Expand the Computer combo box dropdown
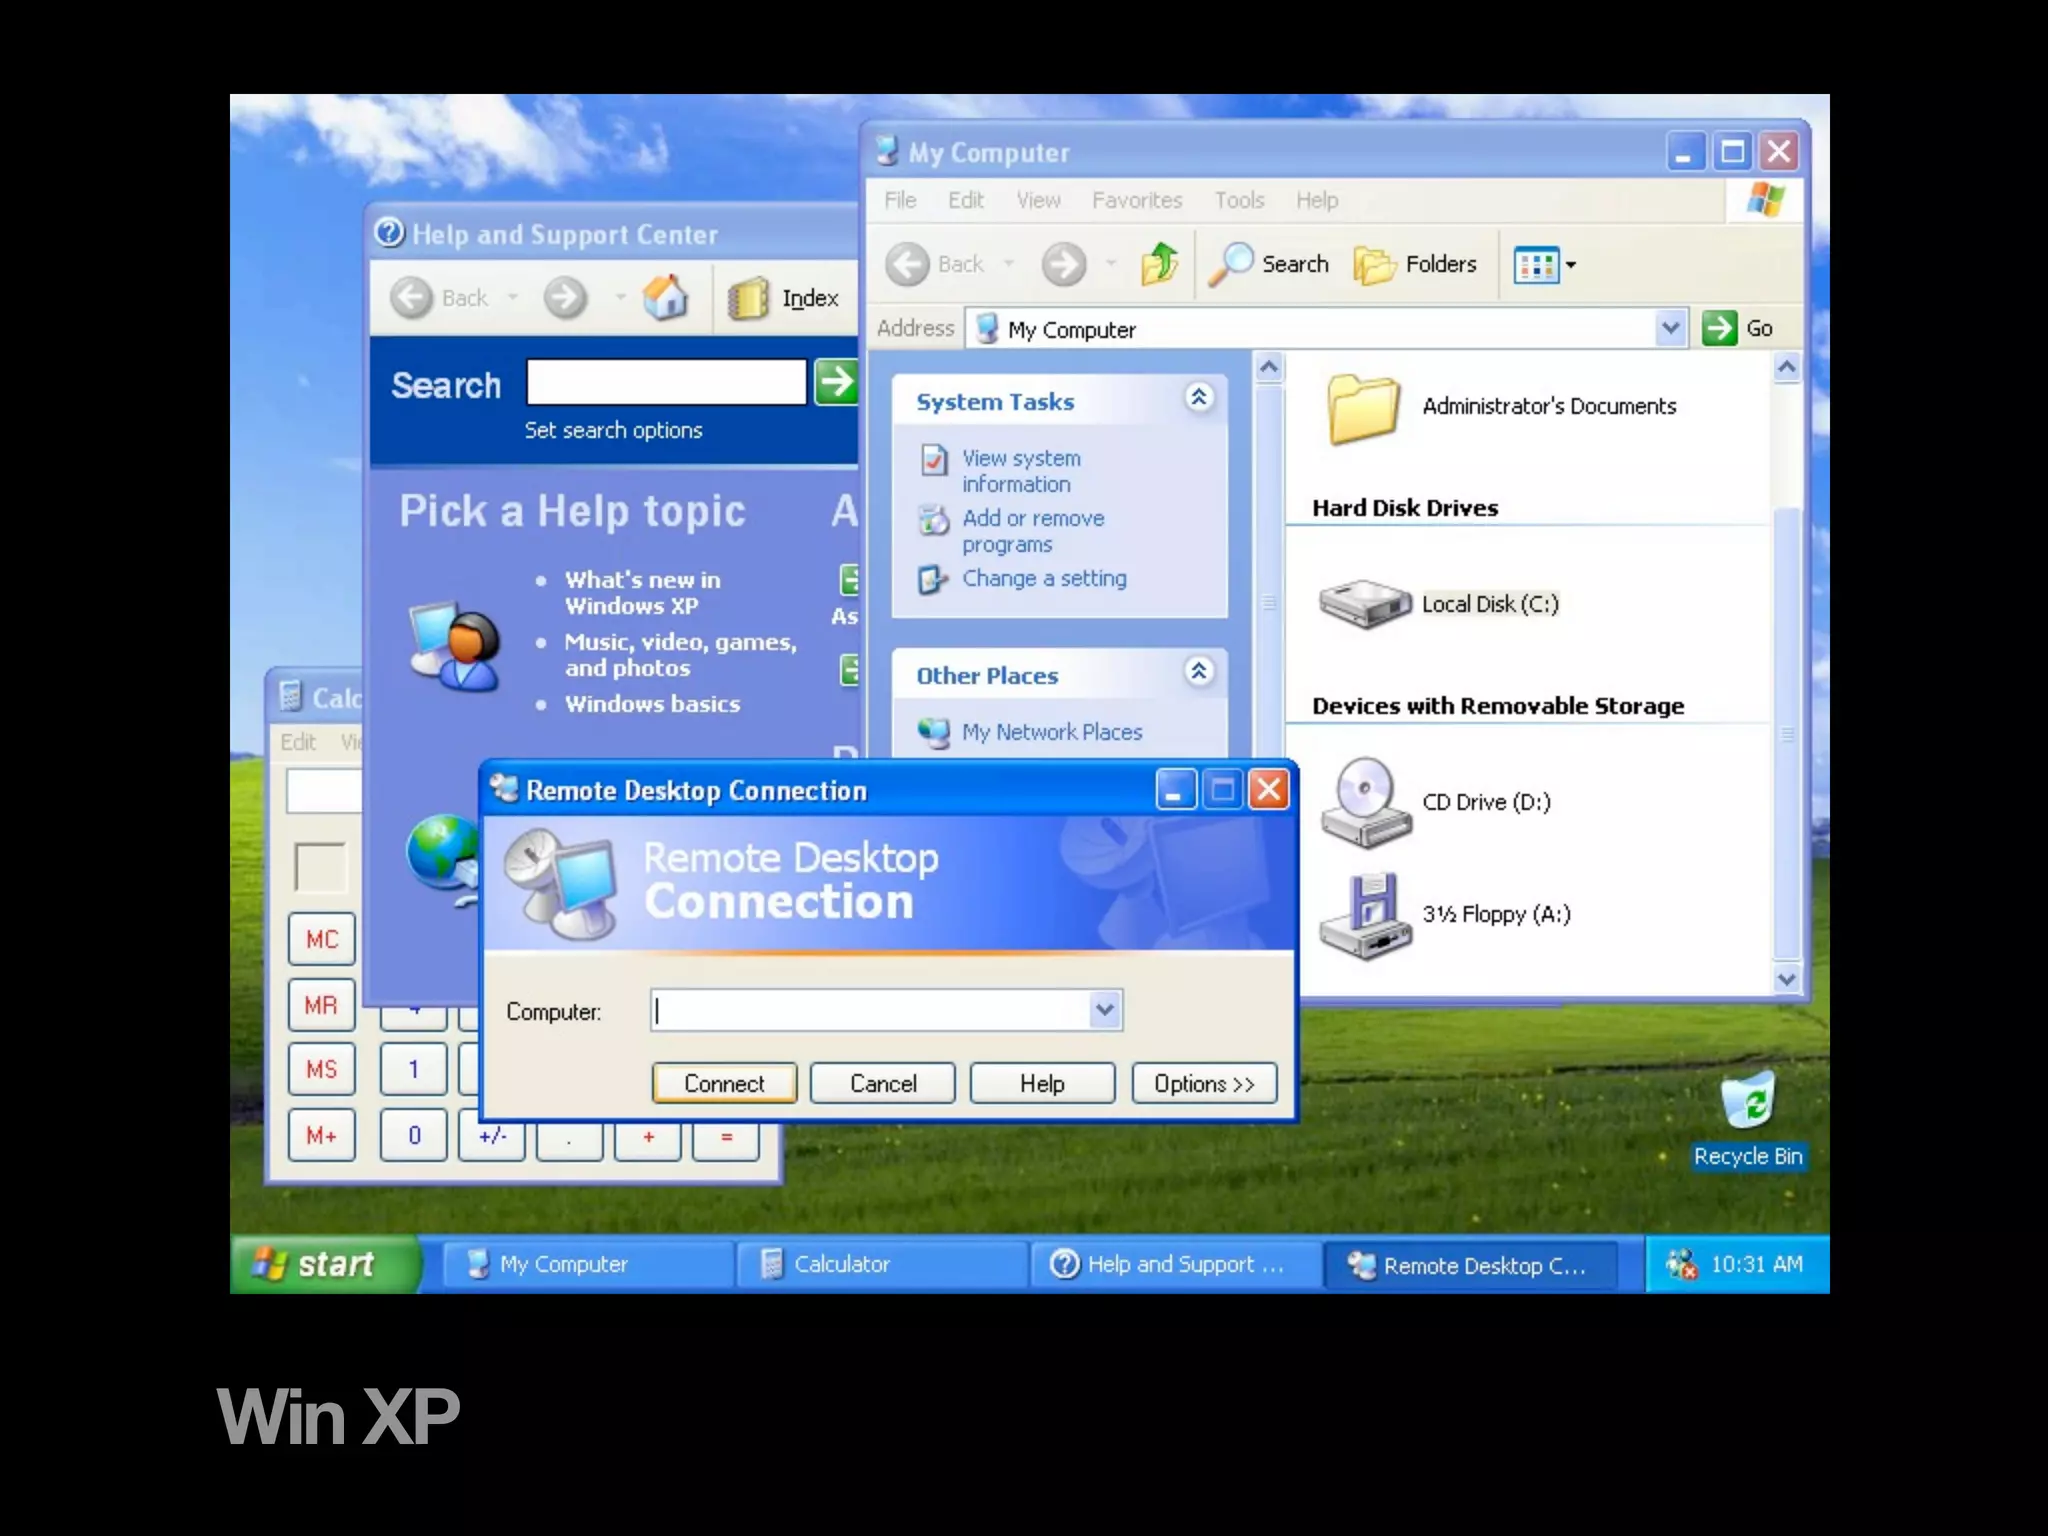The width and height of the screenshot is (2048, 1536). (x=1105, y=1010)
